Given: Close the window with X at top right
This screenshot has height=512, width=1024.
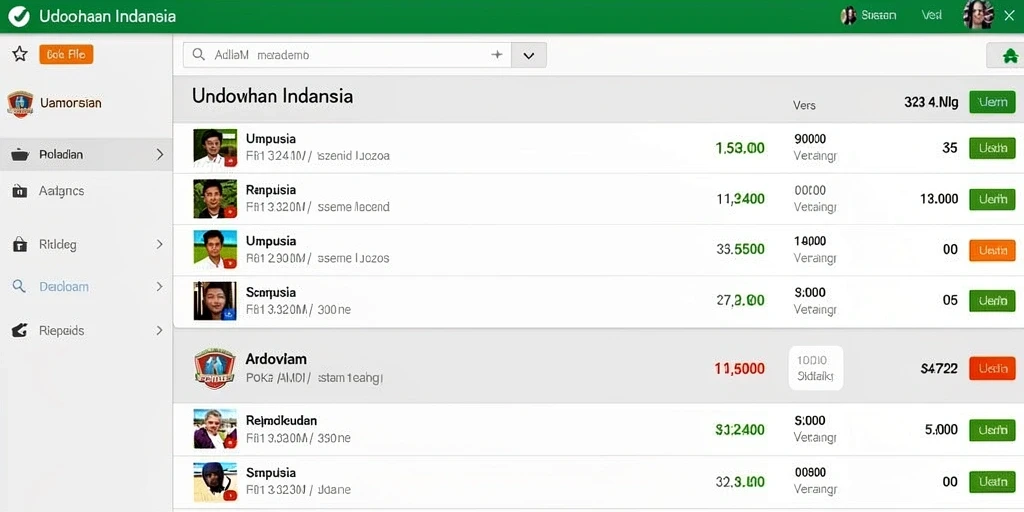Looking at the screenshot, I should coord(1008,16).
